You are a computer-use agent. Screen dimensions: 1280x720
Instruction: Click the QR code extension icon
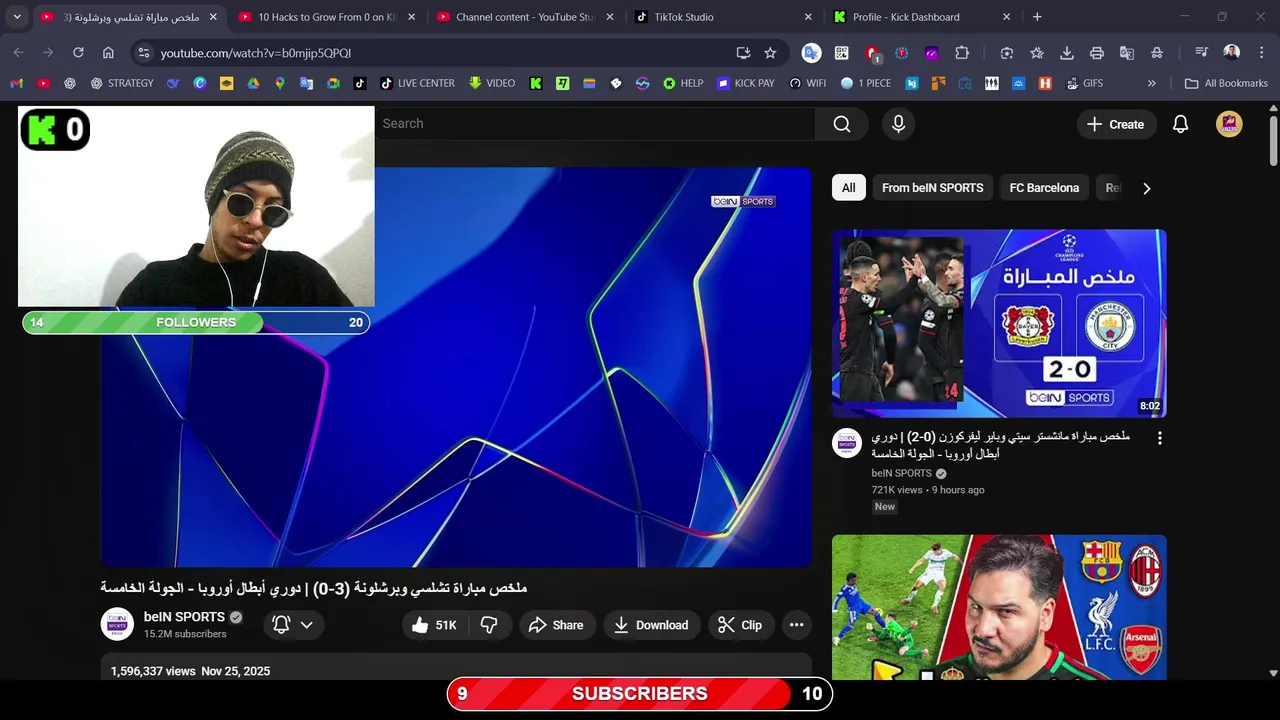[842, 53]
